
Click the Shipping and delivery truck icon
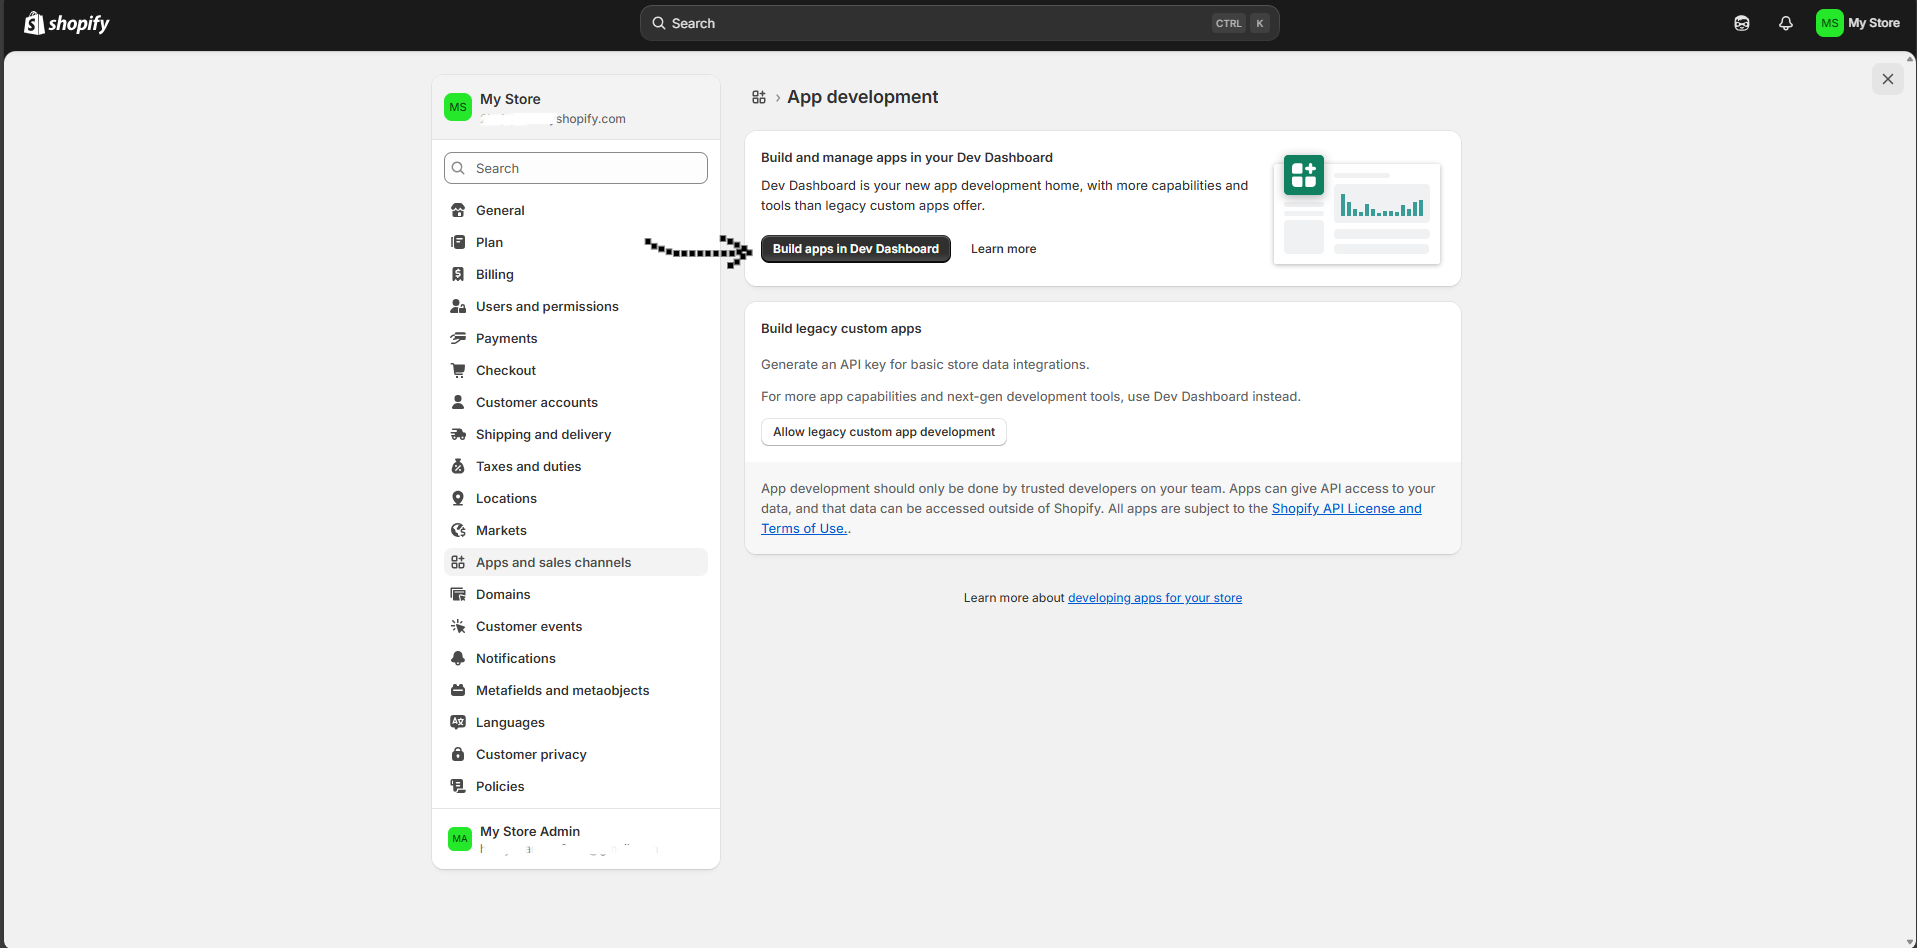[x=458, y=434]
